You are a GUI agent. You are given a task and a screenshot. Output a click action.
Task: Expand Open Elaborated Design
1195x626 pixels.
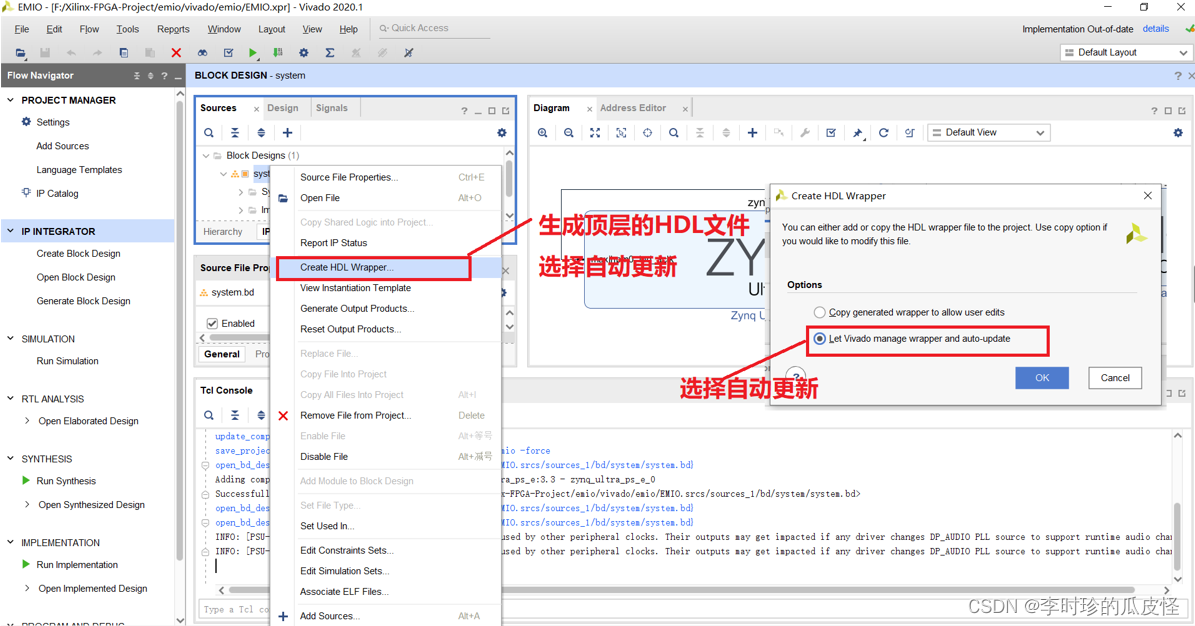click(27, 421)
